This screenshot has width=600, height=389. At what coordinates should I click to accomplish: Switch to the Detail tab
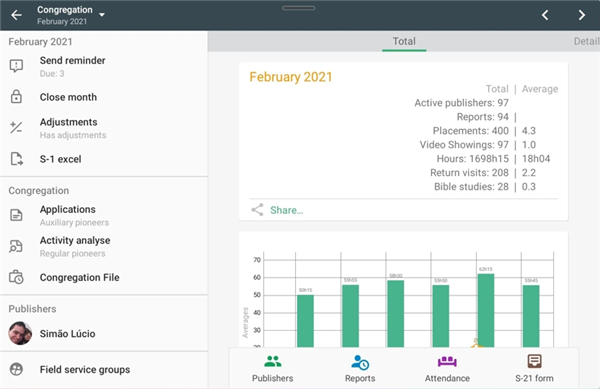tap(586, 41)
